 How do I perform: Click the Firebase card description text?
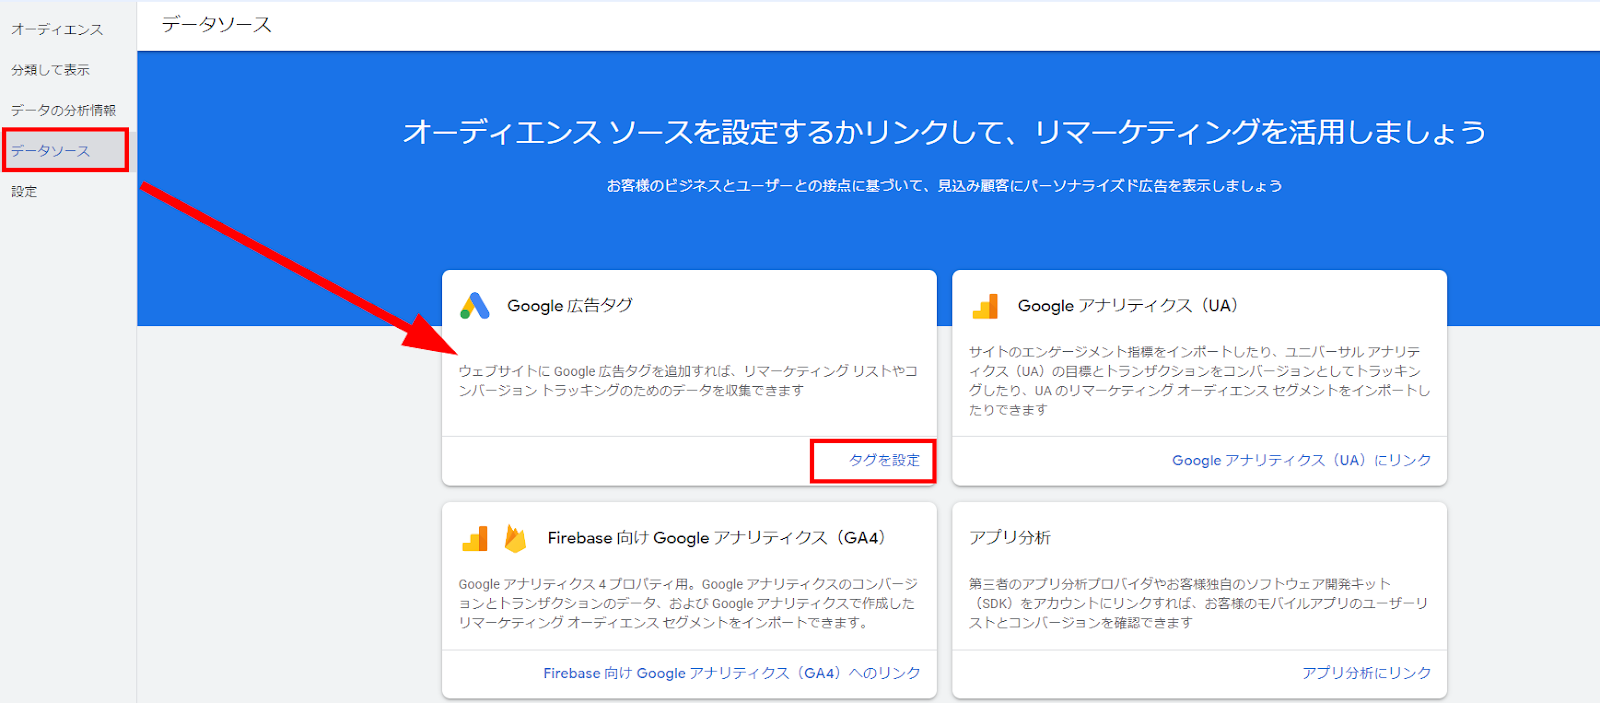click(688, 603)
